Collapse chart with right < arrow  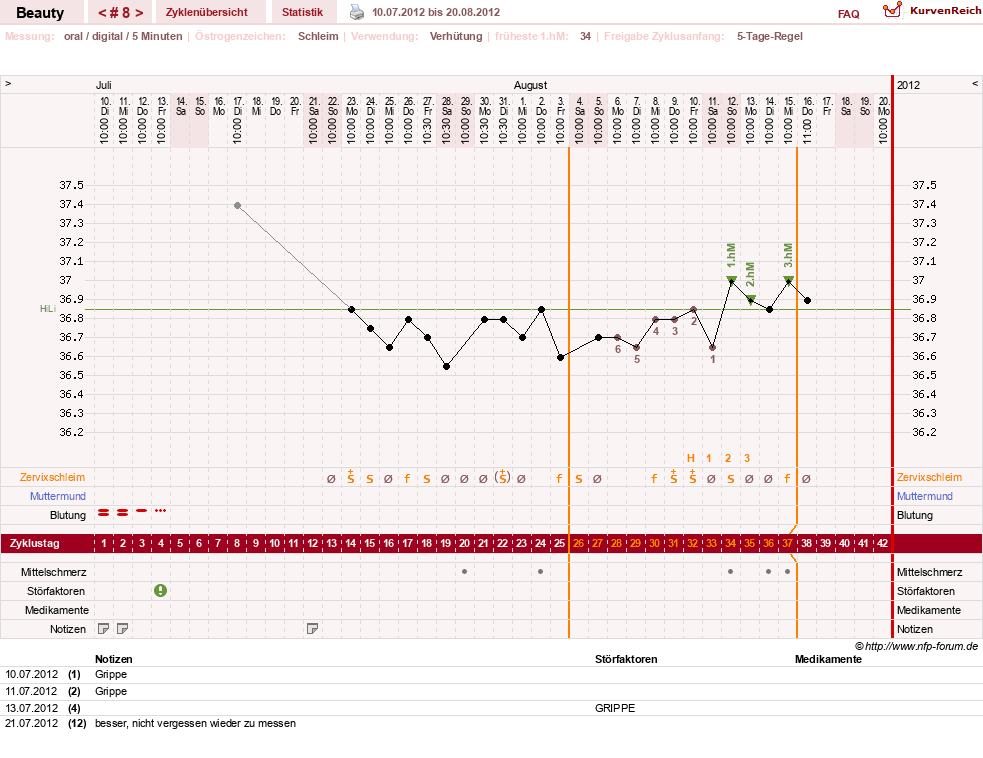pyautogui.click(x=975, y=83)
